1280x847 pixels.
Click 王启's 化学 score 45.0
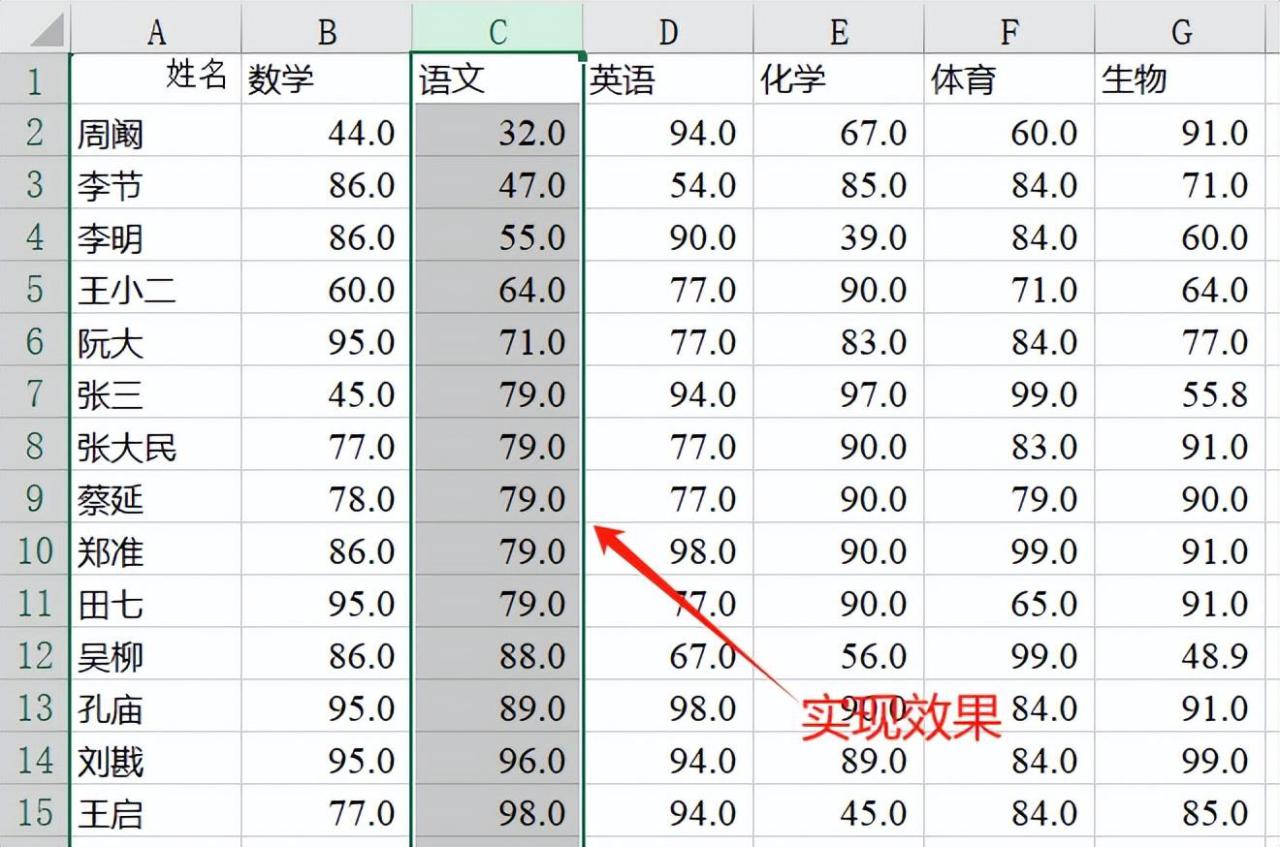pyautogui.click(x=839, y=811)
